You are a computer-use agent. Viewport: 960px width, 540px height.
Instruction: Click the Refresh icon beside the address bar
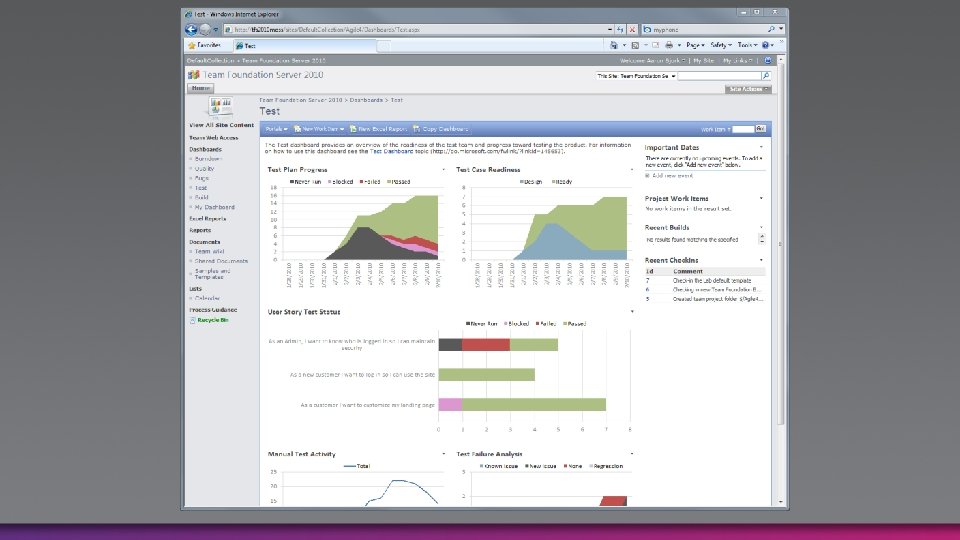(620, 29)
